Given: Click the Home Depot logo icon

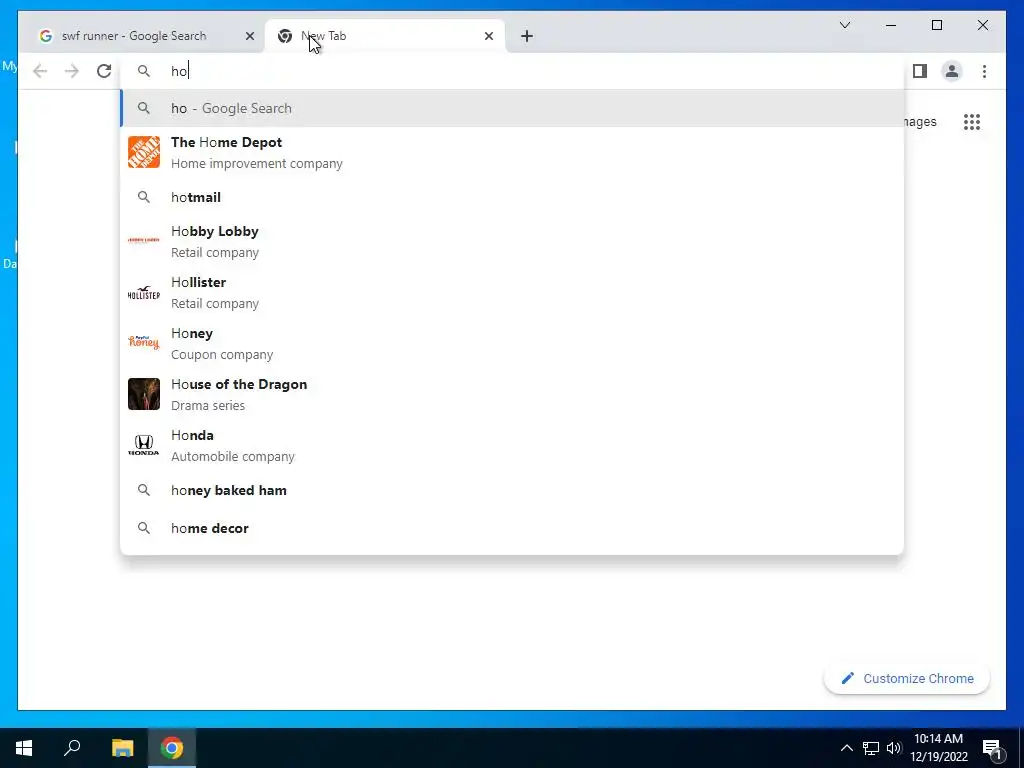Looking at the screenshot, I should point(144,152).
